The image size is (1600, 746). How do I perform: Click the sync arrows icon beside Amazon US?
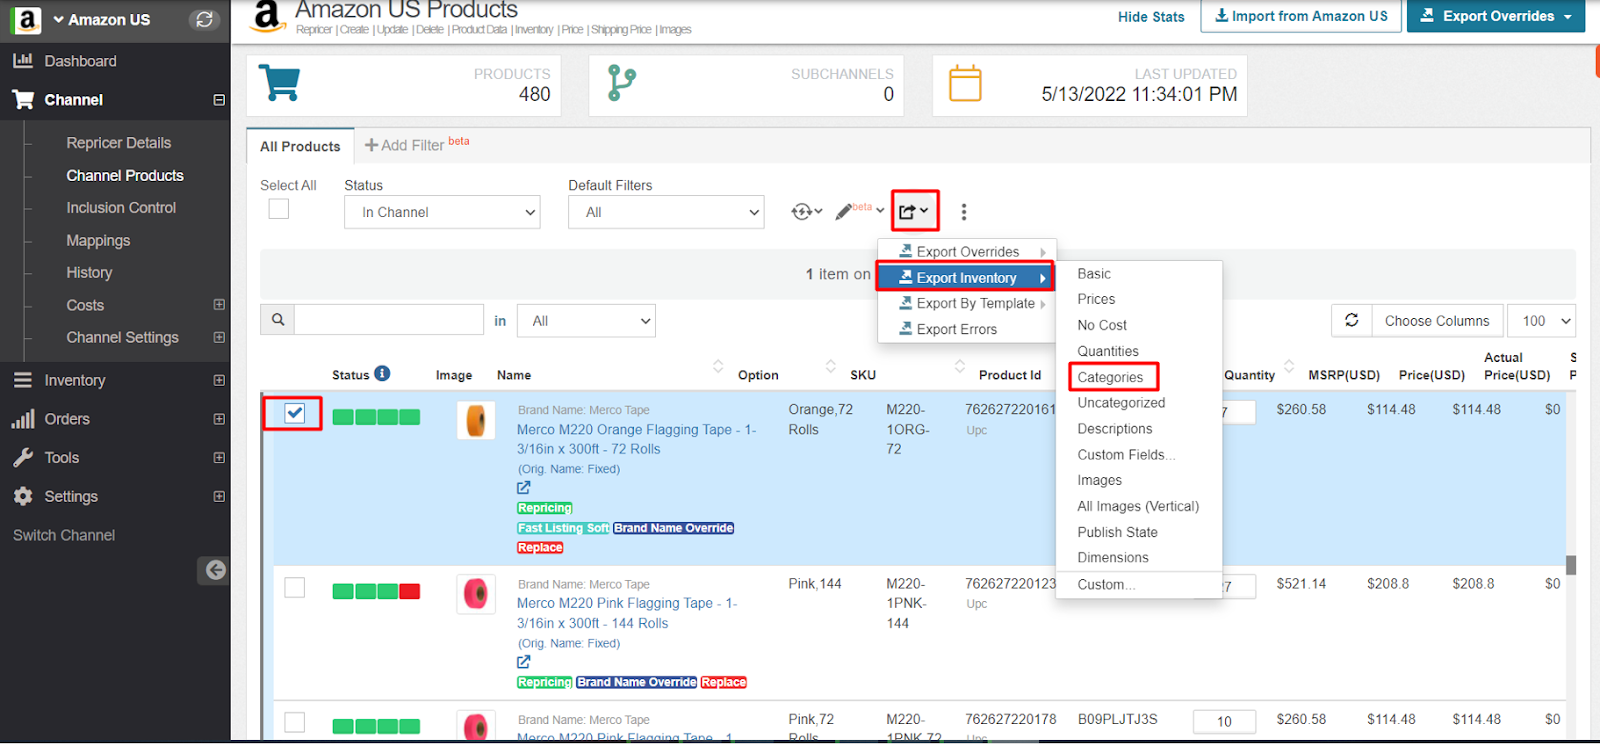pyautogui.click(x=205, y=19)
